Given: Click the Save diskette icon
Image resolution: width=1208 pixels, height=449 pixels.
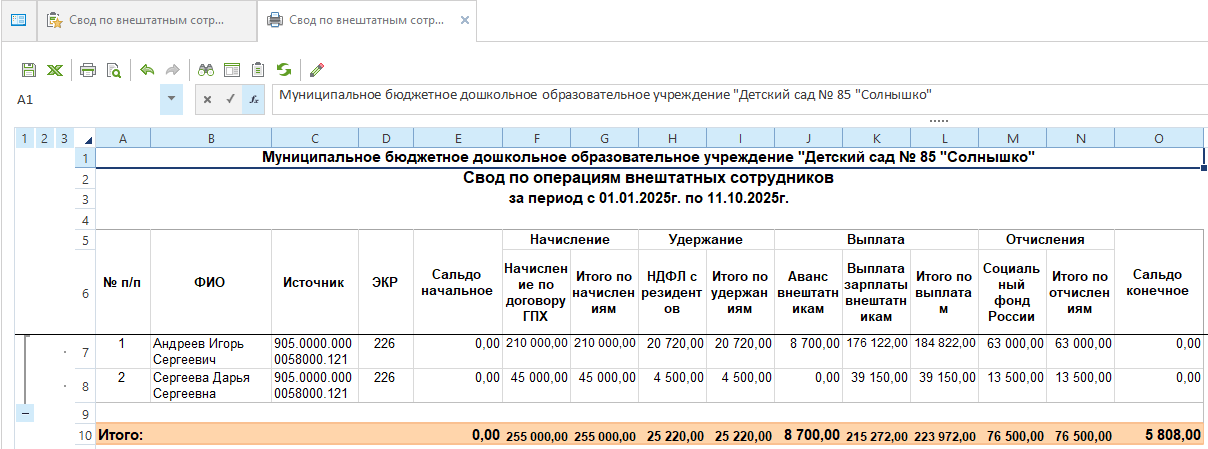Looking at the screenshot, I should [x=29, y=70].
